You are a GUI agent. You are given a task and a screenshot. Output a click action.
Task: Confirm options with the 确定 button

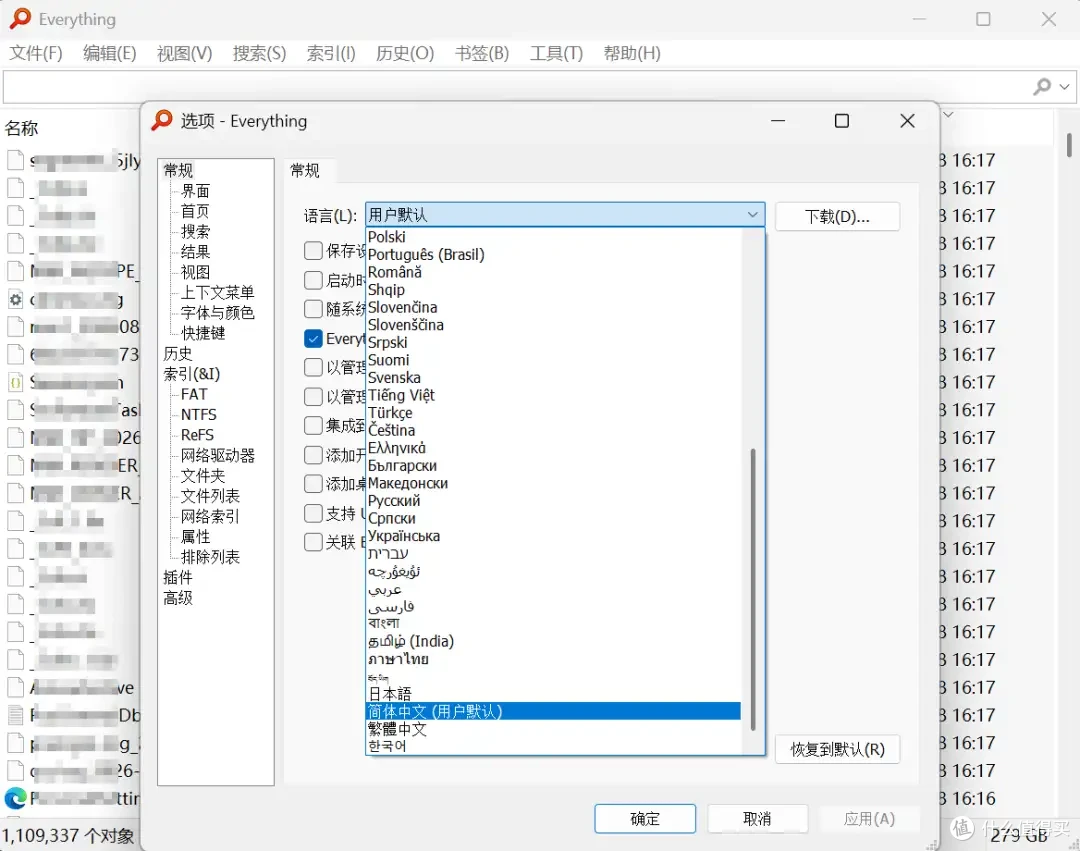(x=645, y=819)
